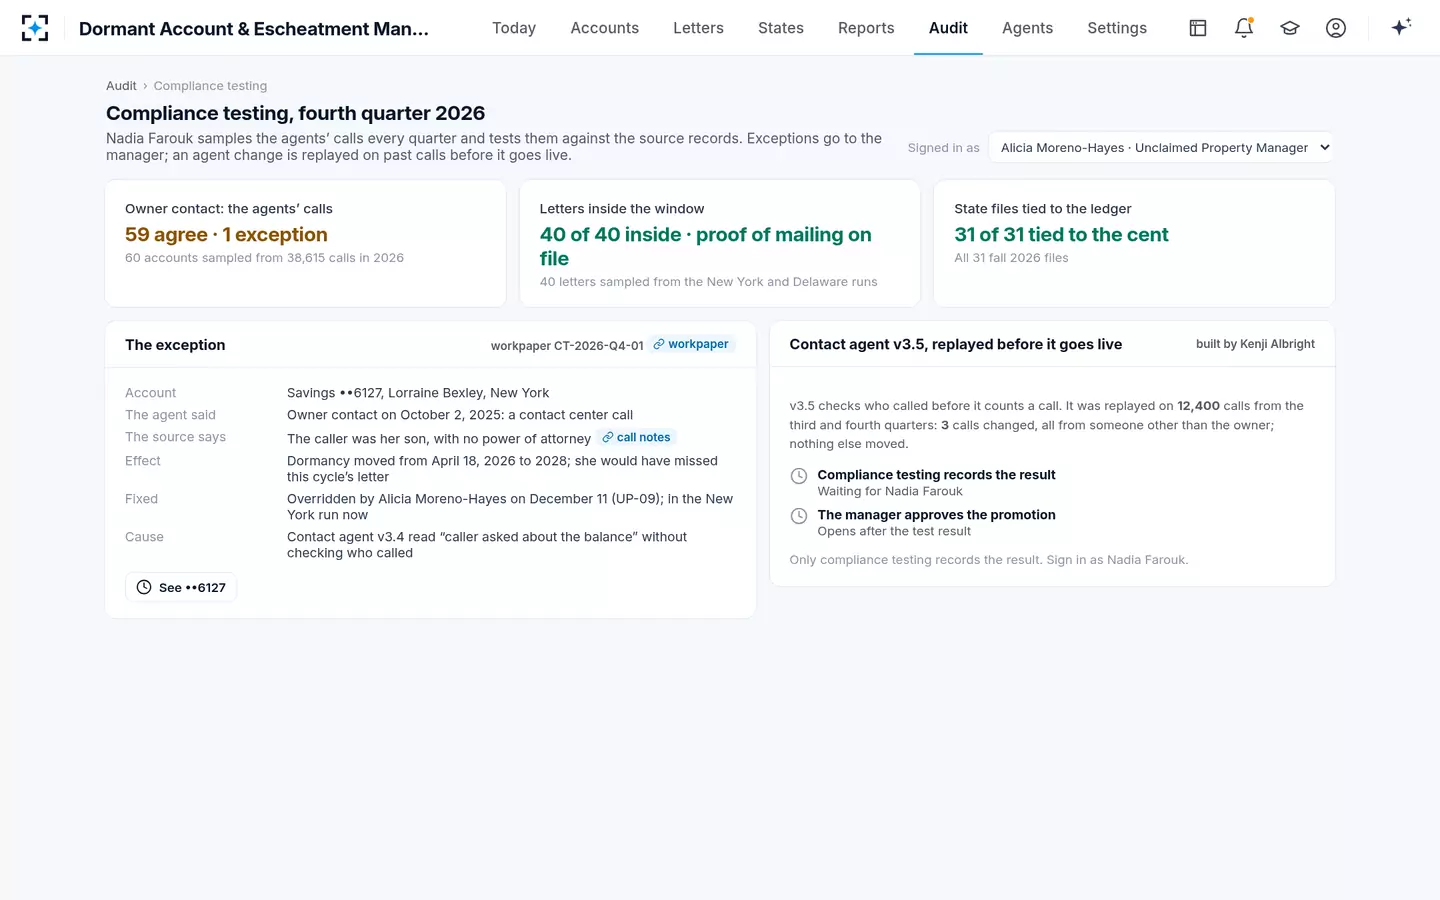Open the user profile icon

[1336, 28]
